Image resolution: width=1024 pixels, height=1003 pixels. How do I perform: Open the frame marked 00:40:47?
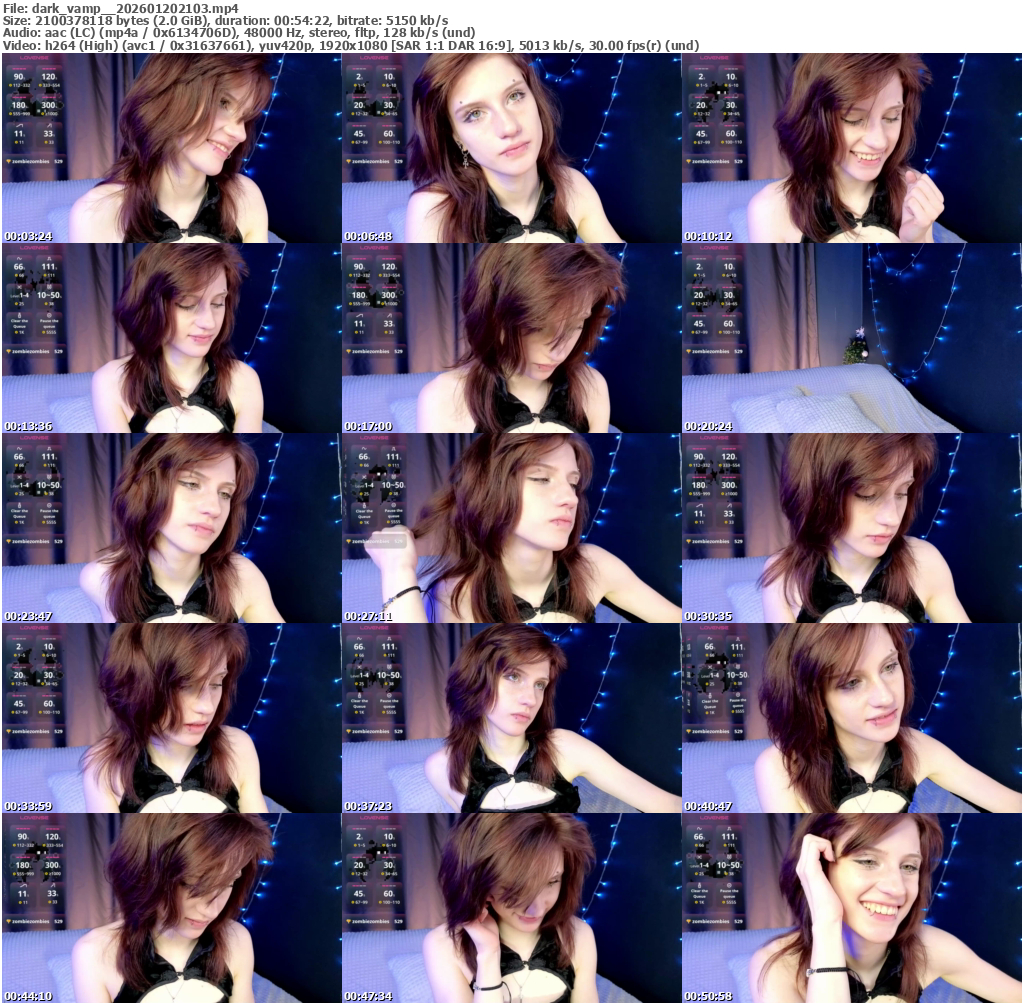point(851,718)
